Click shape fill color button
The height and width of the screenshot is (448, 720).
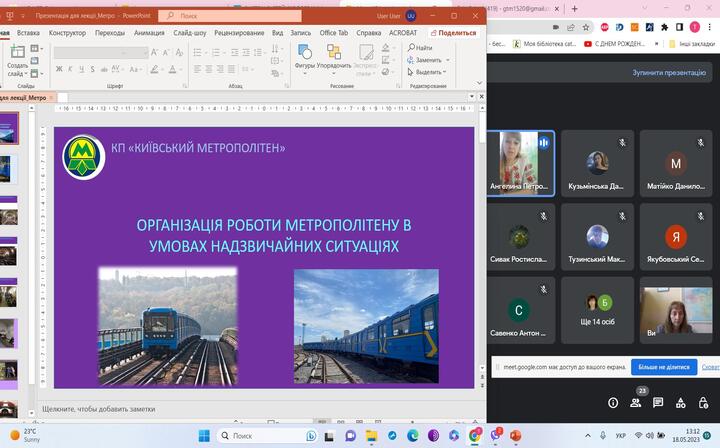386,48
